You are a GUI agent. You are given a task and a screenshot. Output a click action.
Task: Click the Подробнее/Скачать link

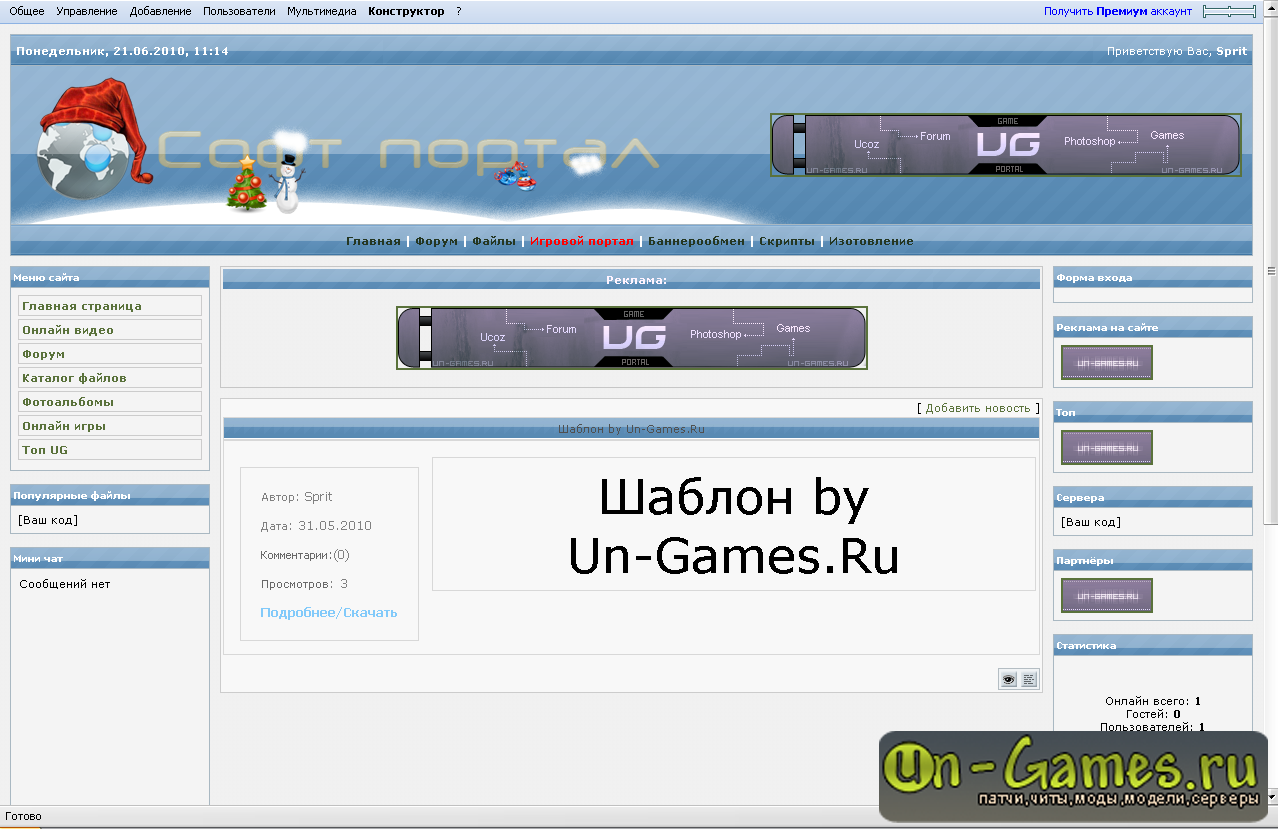(329, 612)
